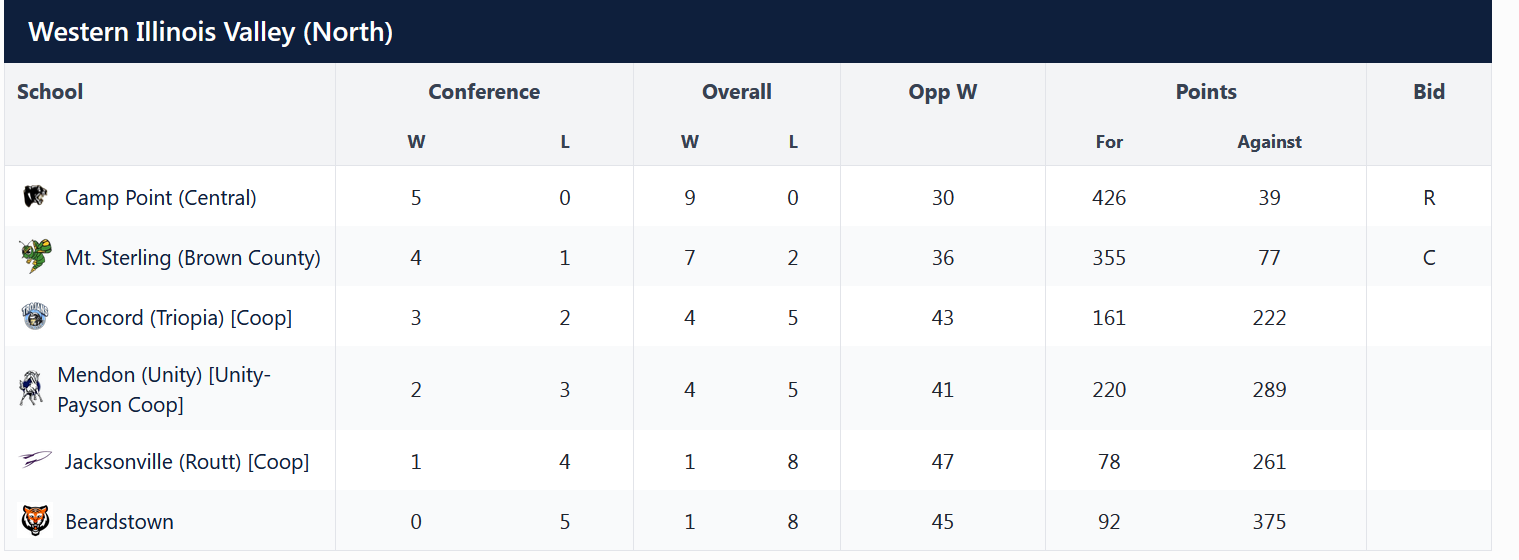Click the Opp W column header

click(x=943, y=92)
